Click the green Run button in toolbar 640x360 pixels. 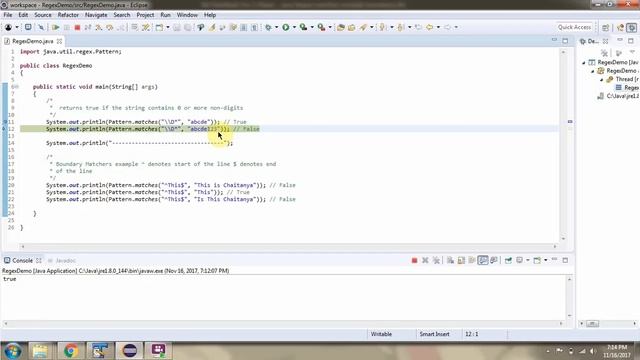pyautogui.click(x=286, y=27)
